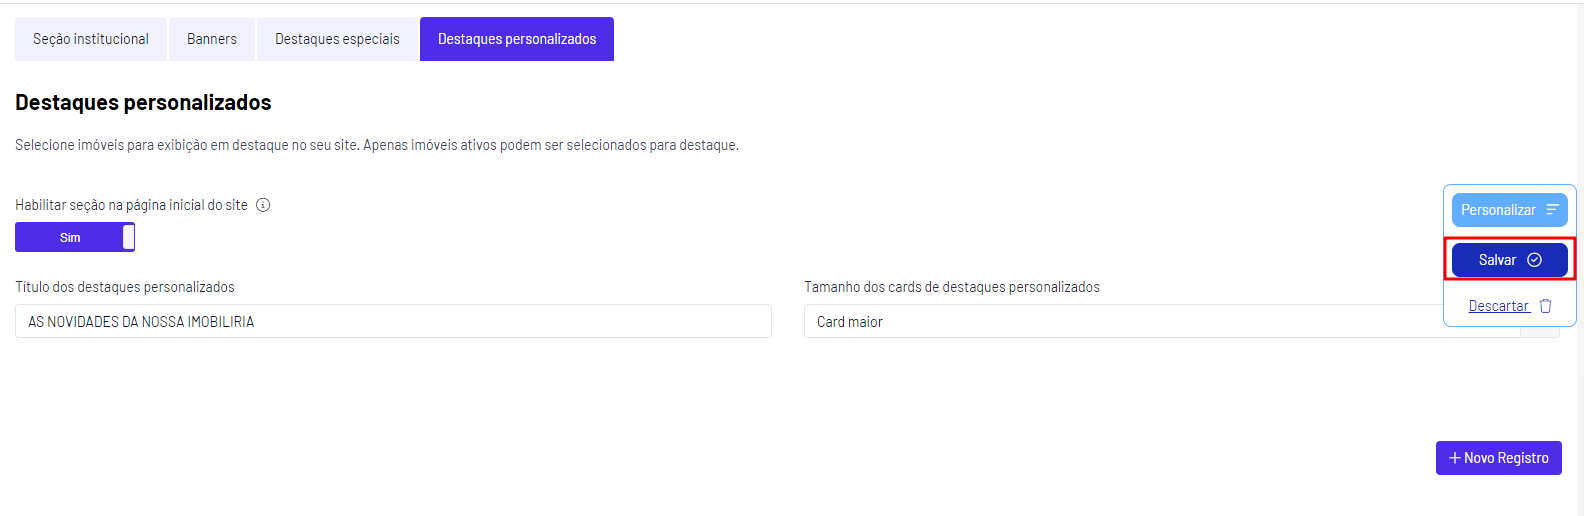Click the Tamanho dos cards de destaques label
1584x516 pixels.
tap(952, 287)
